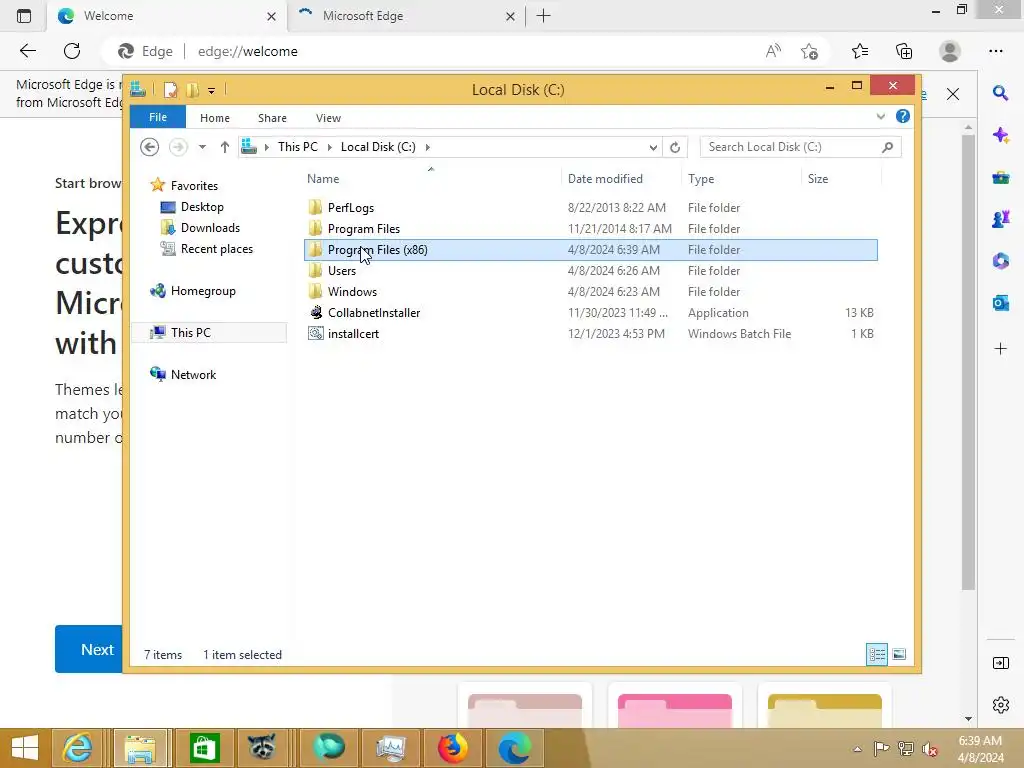The width and height of the screenshot is (1024, 768).
Task: Open Edge tab actions menu icon
Action: [x=24, y=16]
